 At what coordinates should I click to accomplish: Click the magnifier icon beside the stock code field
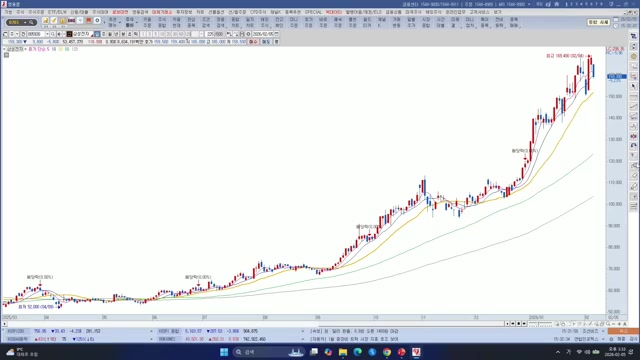[53, 34]
